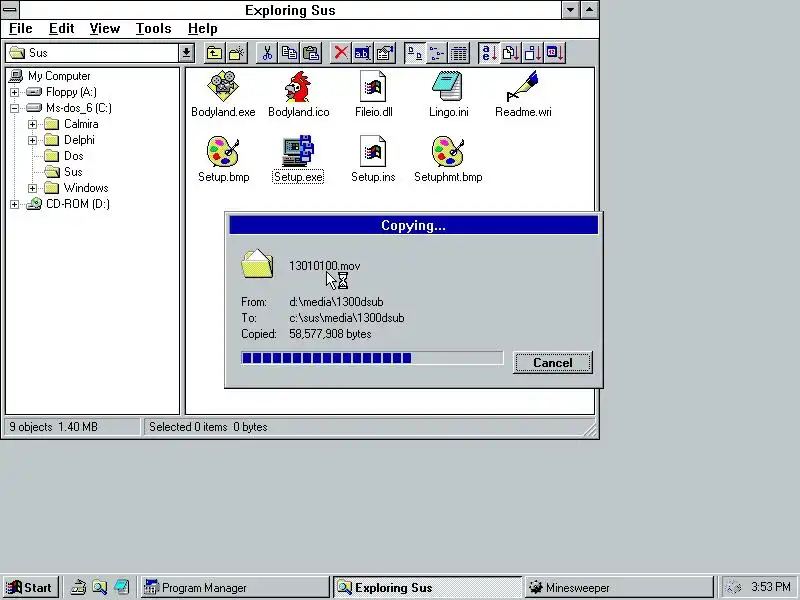The width and height of the screenshot is (800, 600).
Task: Open the Sus folder dropdown arrow
Action: pos(186,53)
